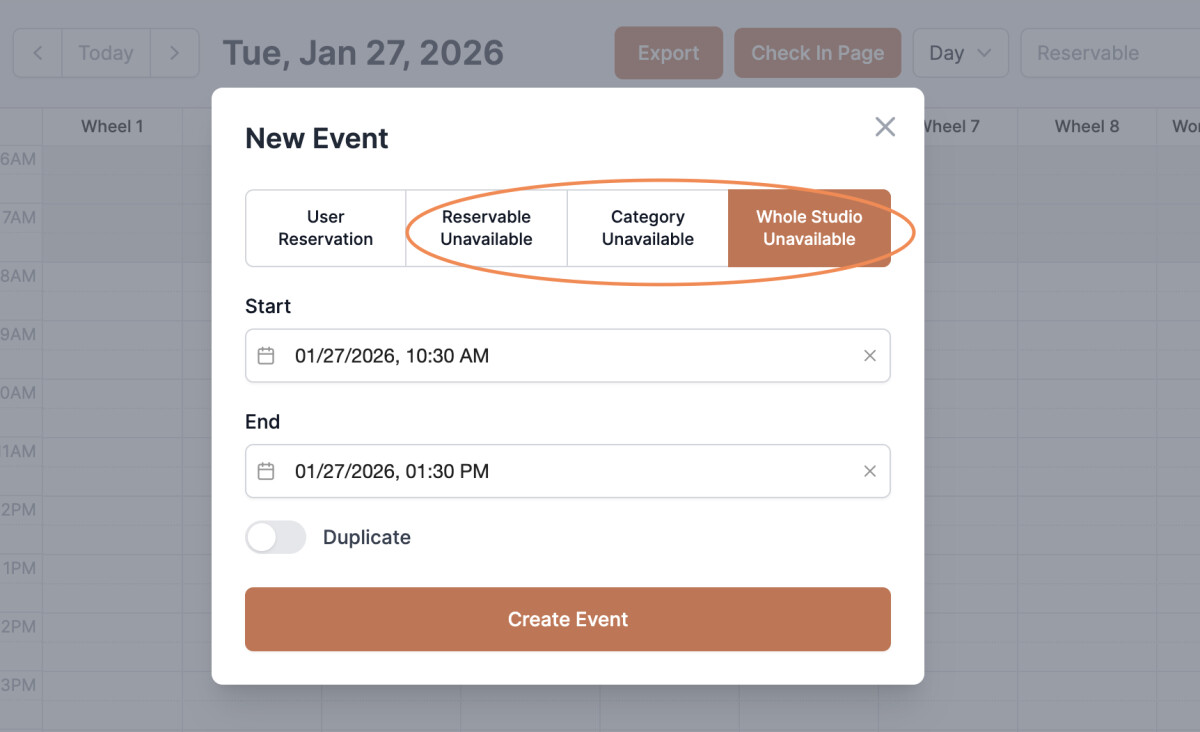Screen dimensions: 1200x732
Task: Open the Day view dropdown
Action: 960,53
